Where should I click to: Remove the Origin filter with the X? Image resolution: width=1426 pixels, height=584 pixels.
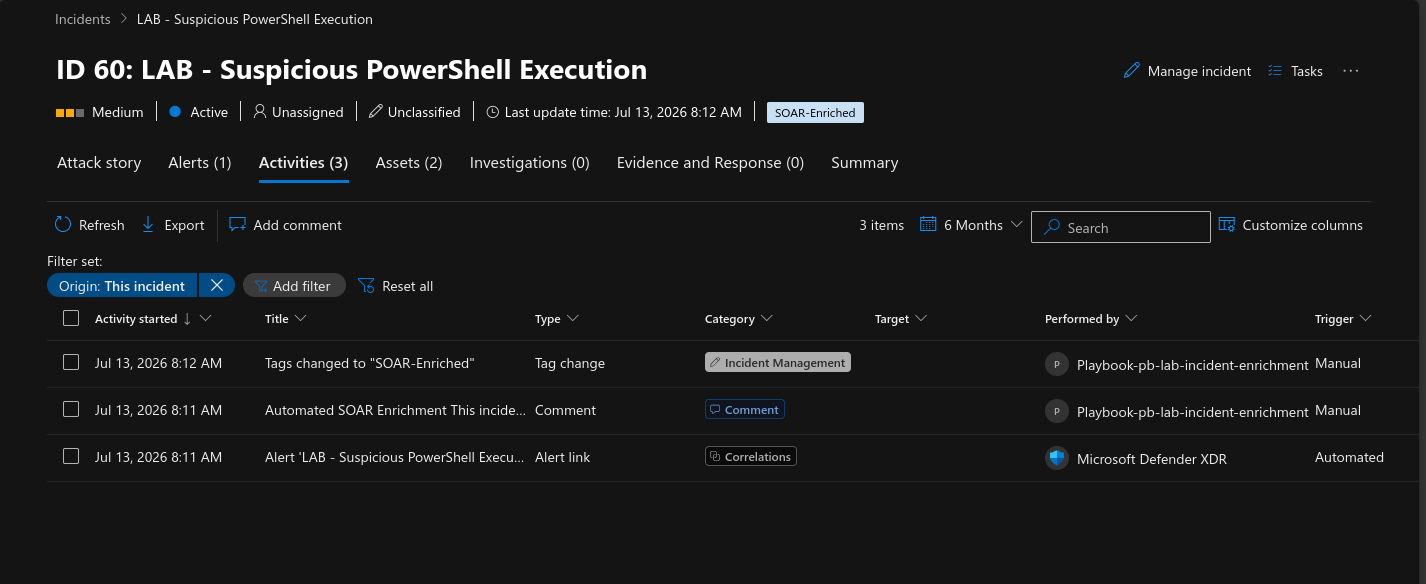point(216,285)
